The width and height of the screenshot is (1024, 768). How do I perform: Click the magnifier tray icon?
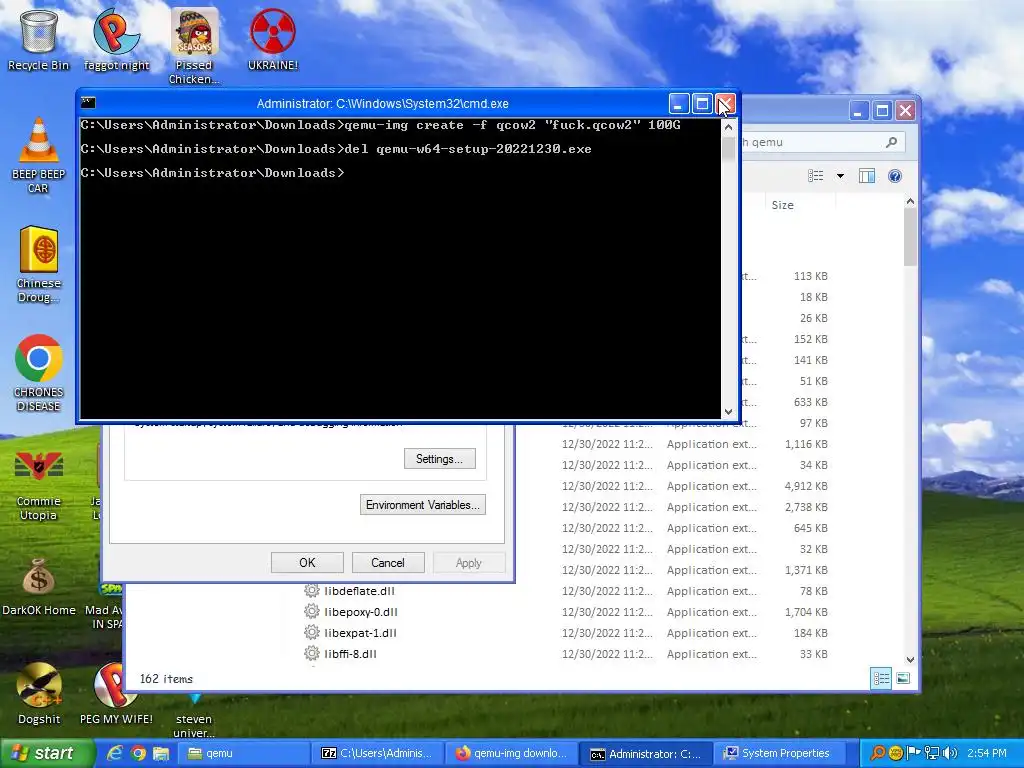878,753
